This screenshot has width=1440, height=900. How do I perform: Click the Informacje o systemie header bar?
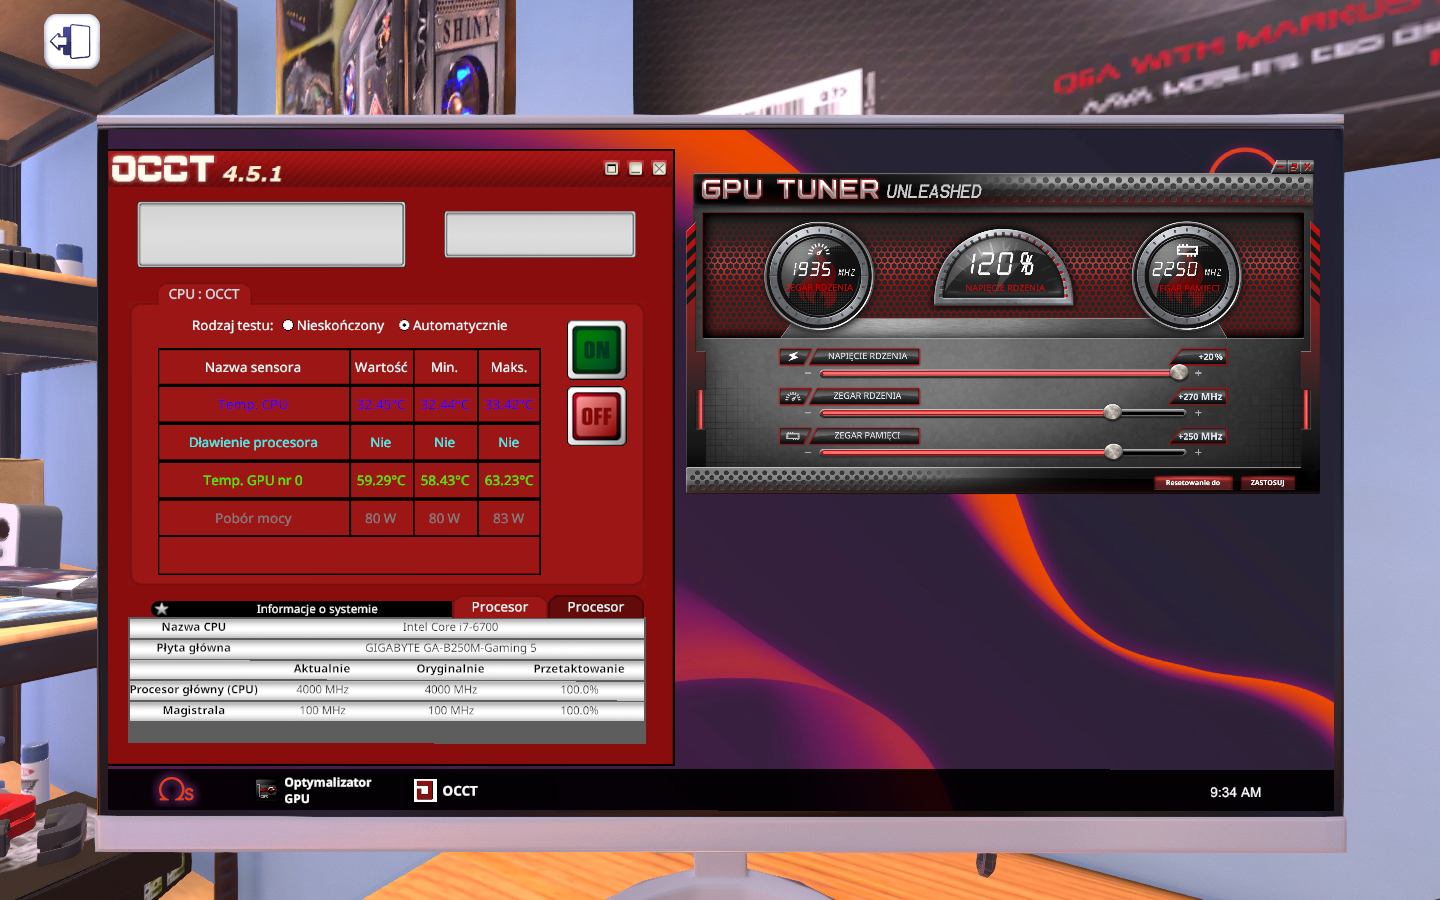[x=302, y=608]
